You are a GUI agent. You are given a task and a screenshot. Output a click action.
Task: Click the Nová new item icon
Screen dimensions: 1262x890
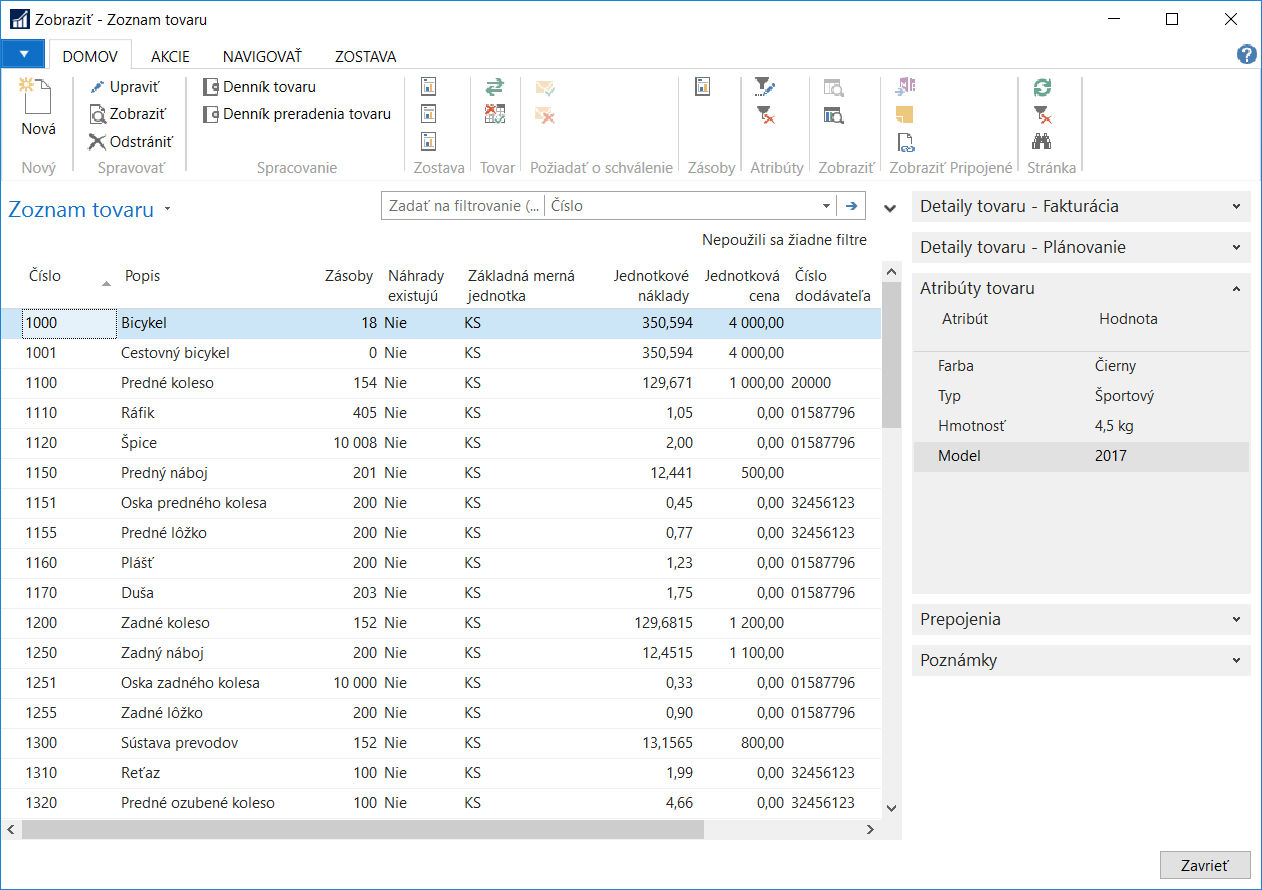click(35, 96)
